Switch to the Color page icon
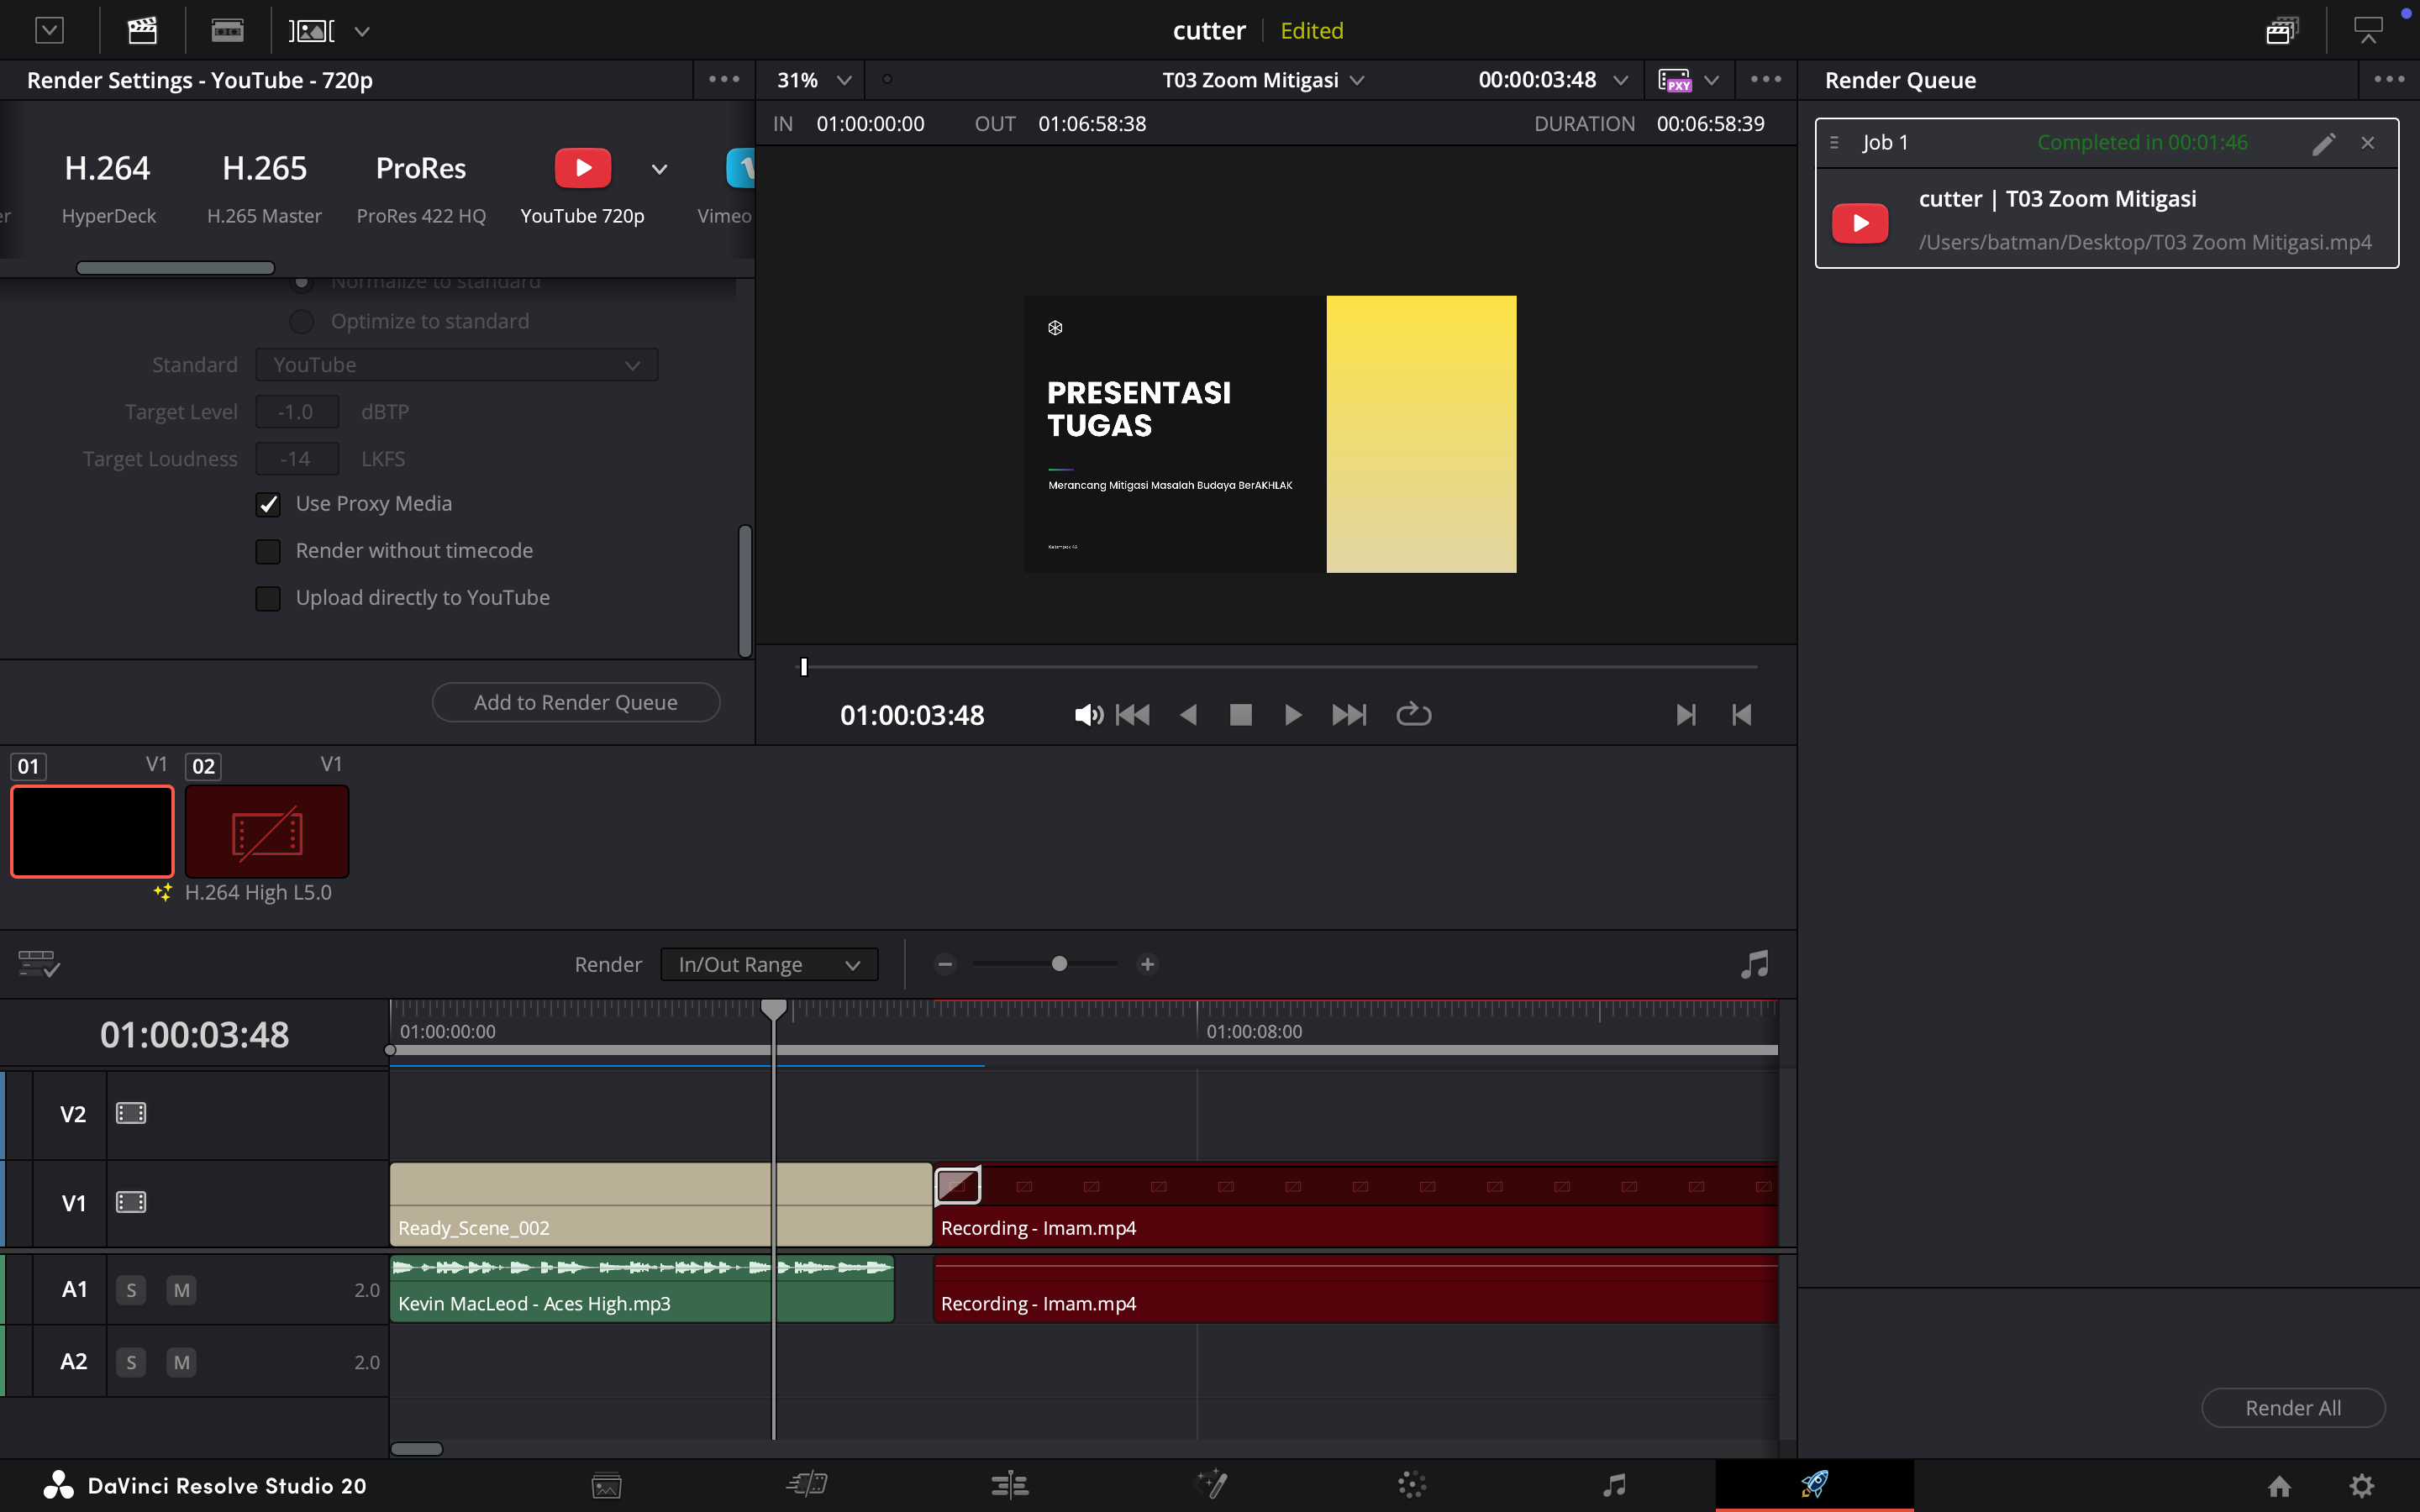The width and height of the screenshot is (2420, 1512). 1411,1485
